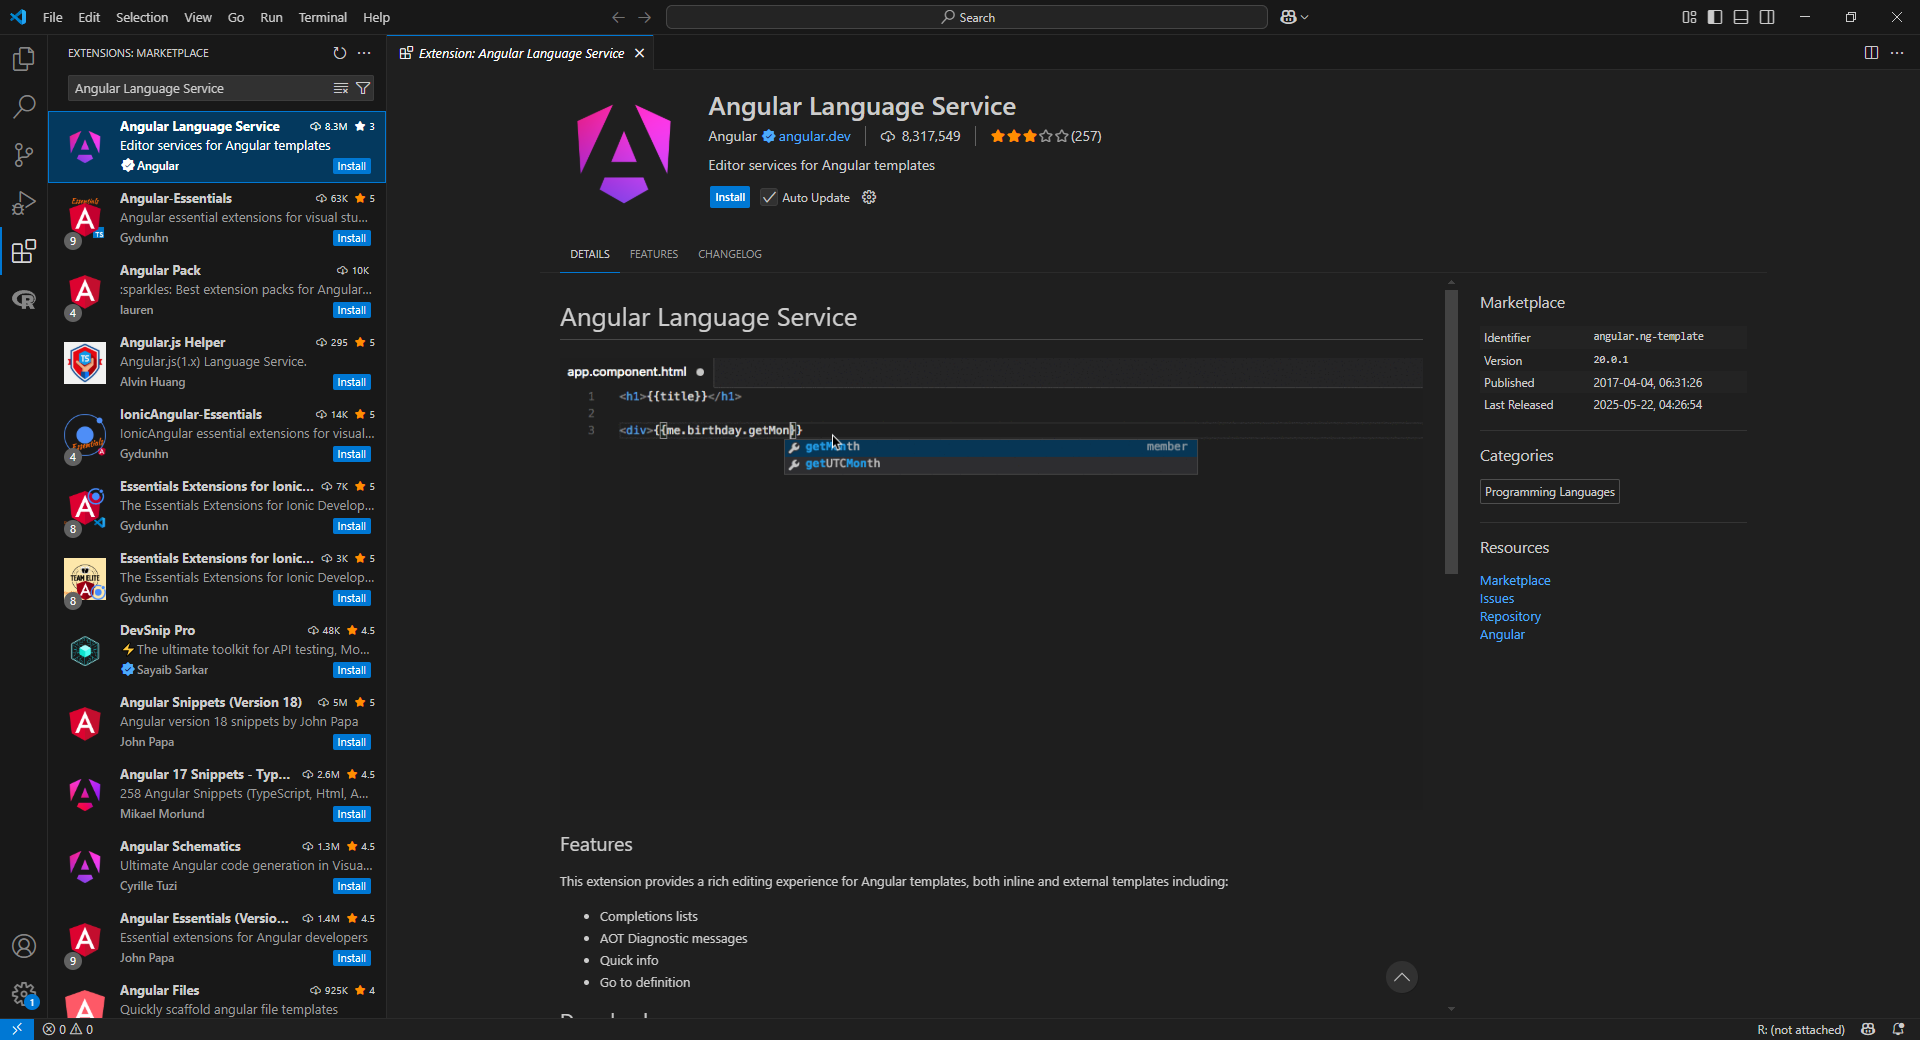The height and width of the screenshot is (1040, 1920).
Task: Enable the Auto Update checkbox
Action: point(769,197)
